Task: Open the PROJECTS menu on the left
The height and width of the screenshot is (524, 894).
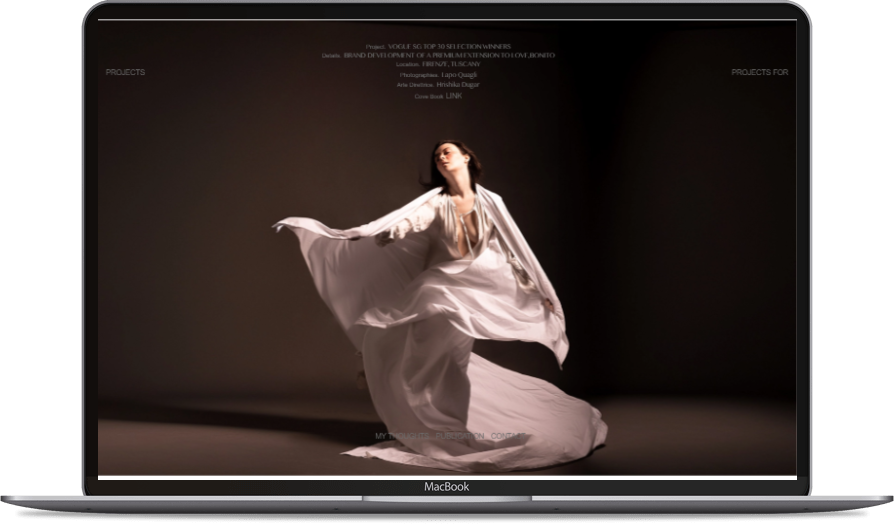Action: click(125, 72)
